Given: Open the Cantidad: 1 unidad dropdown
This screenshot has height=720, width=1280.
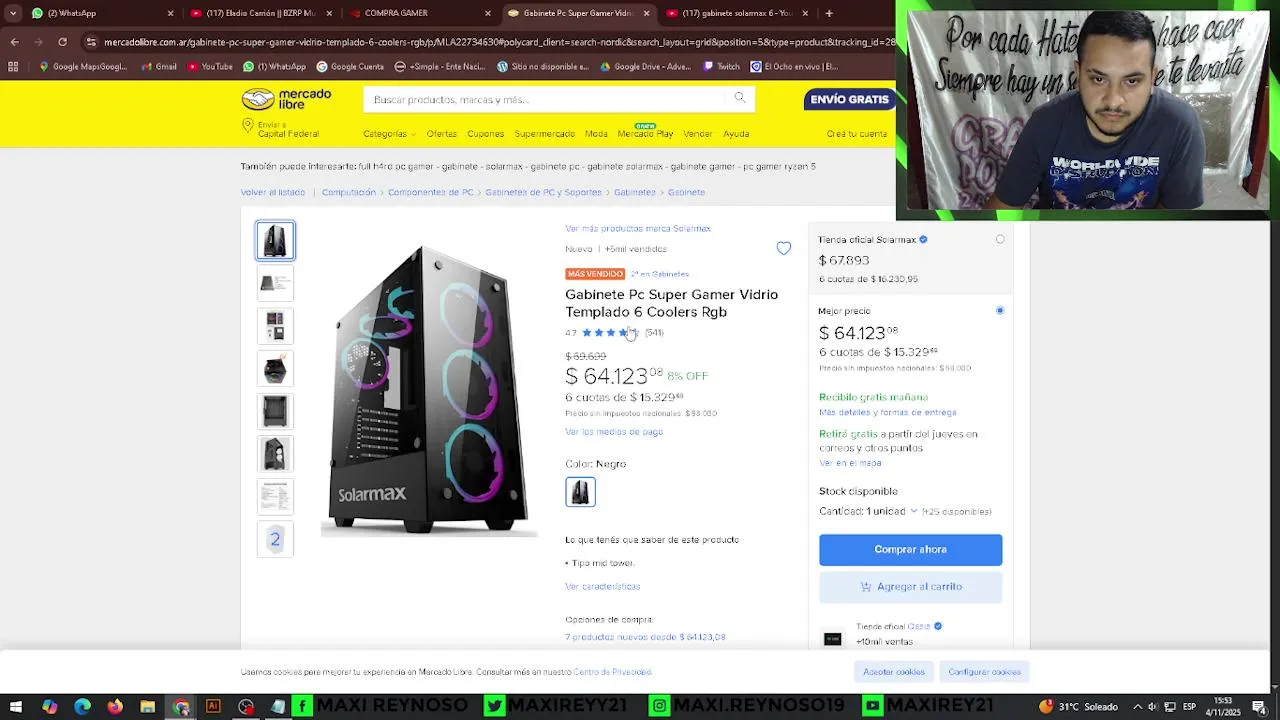Looking at the screenshot, I should pos(868,511).
